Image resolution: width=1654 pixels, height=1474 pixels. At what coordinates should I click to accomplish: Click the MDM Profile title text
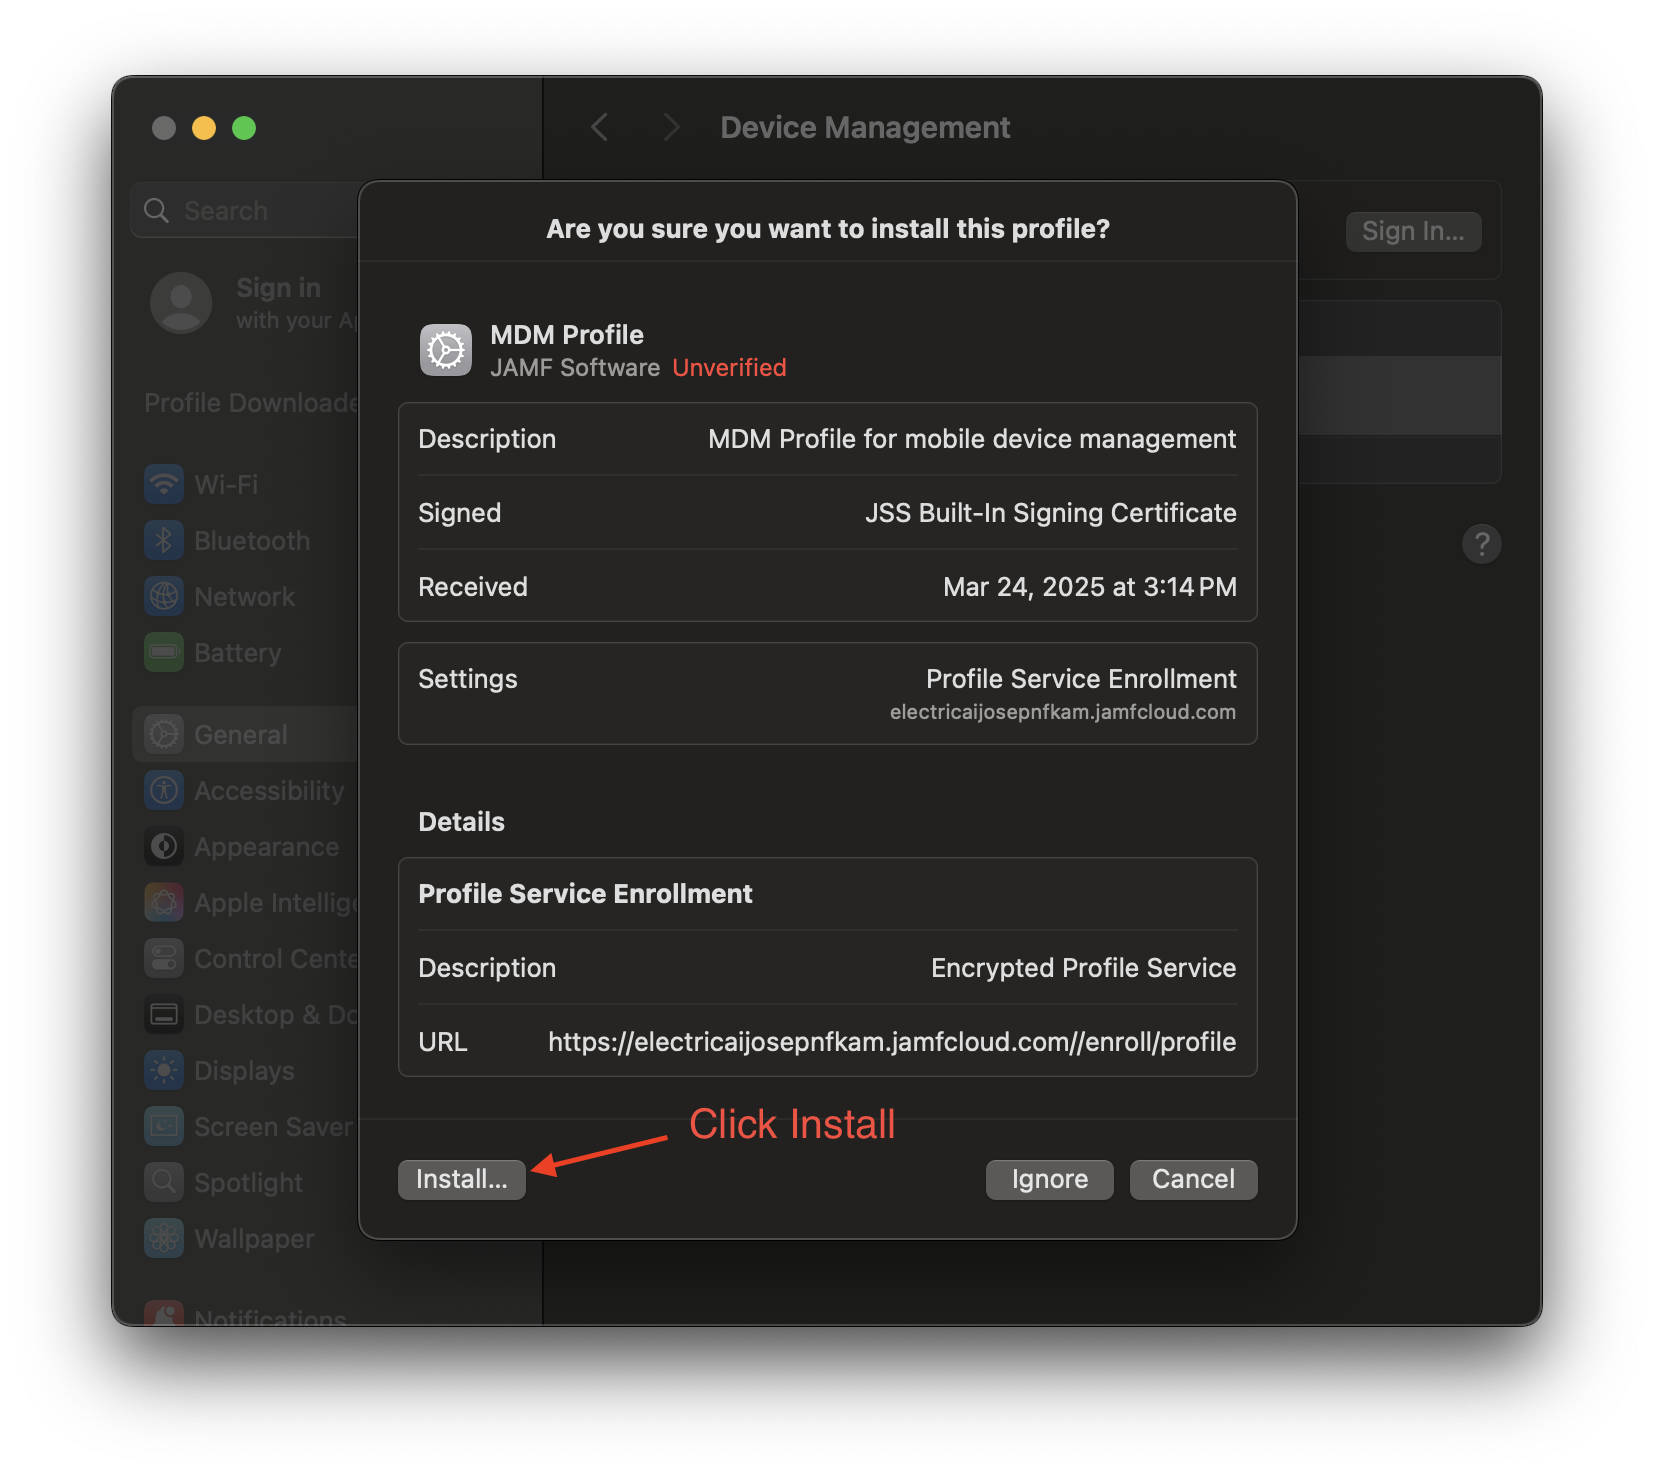point(567,335)
